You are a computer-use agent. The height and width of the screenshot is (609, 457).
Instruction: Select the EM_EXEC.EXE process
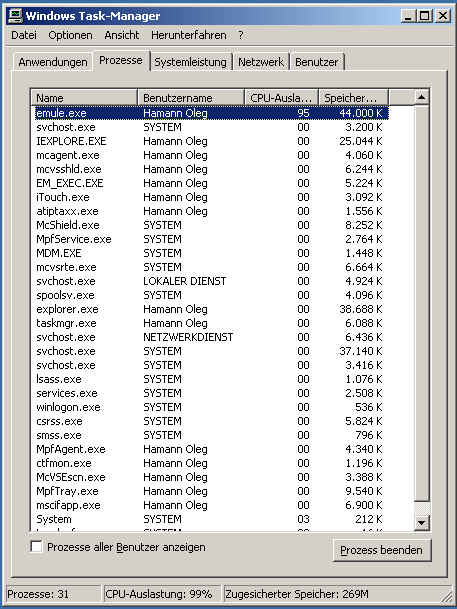click(x=210, y=183)
